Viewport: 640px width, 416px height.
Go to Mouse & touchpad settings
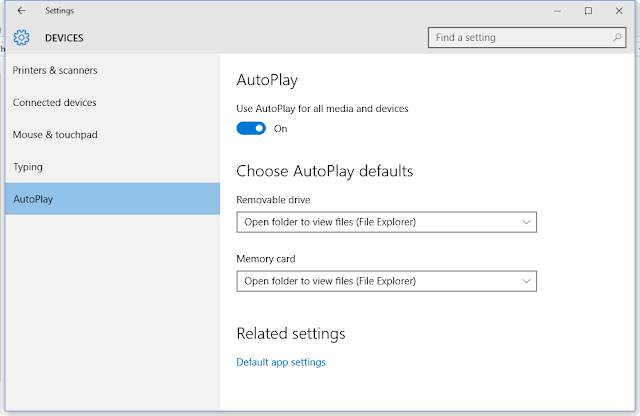[55, 134]
